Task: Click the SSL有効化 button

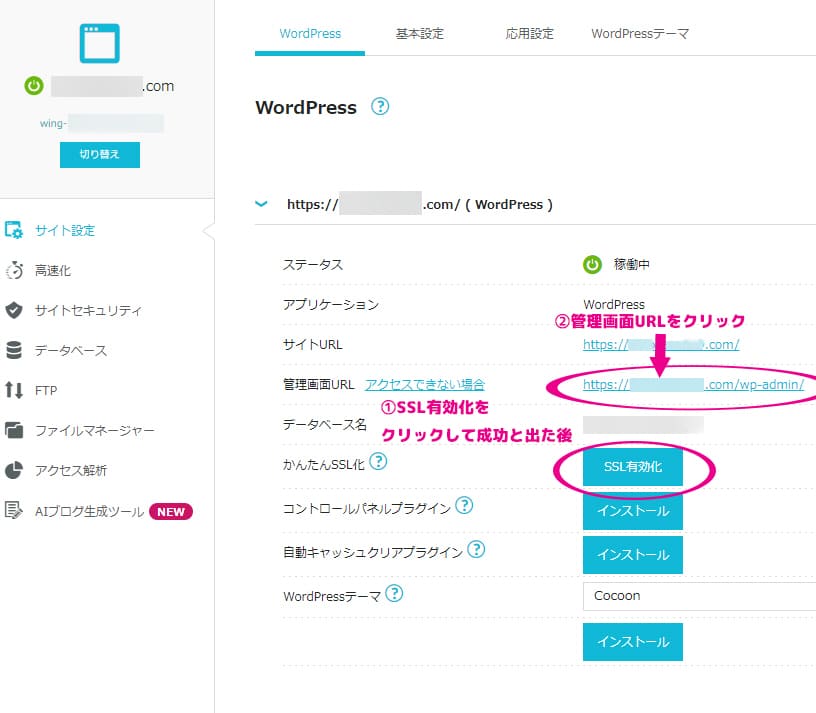Action: coord(633,467)
